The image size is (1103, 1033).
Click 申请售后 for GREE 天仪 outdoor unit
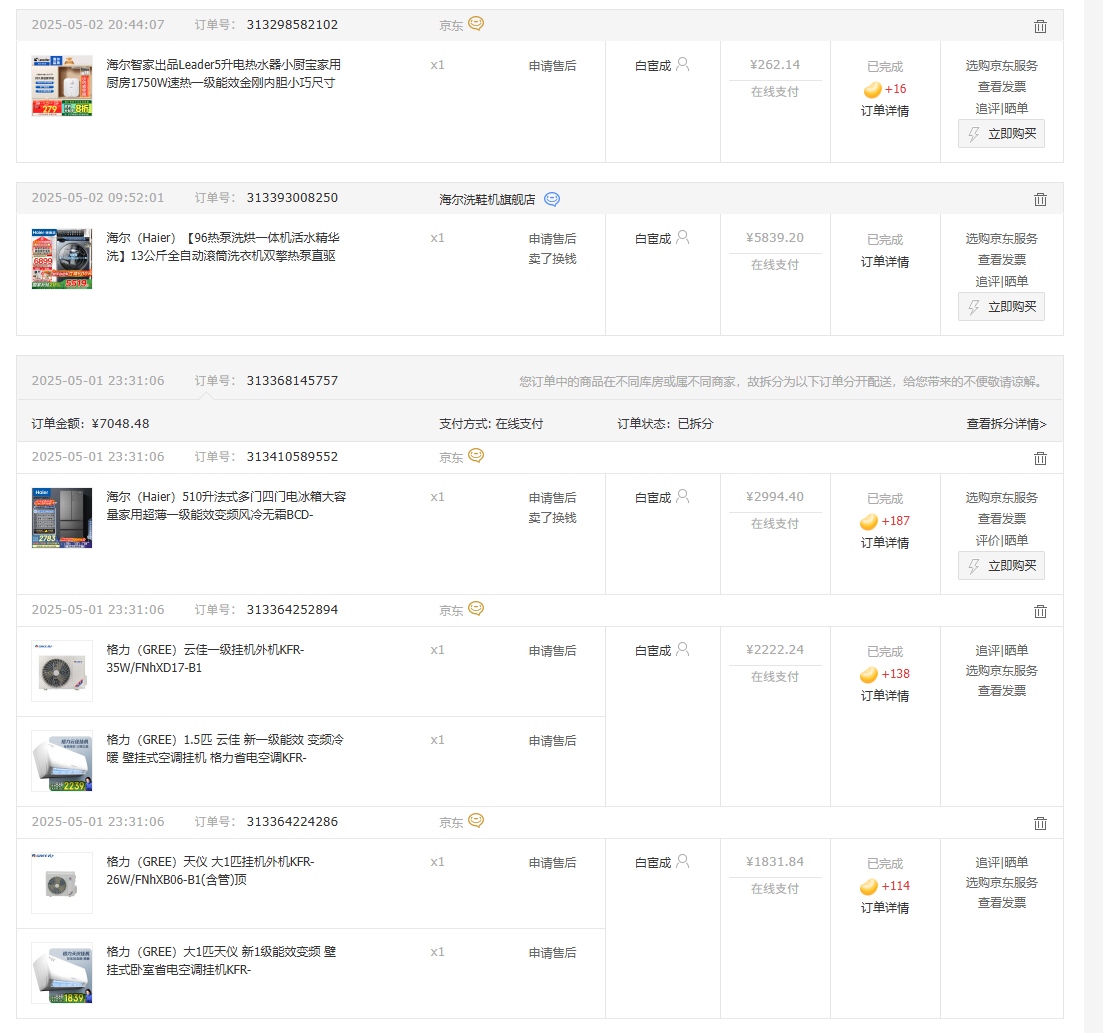[x=552, y=863]
